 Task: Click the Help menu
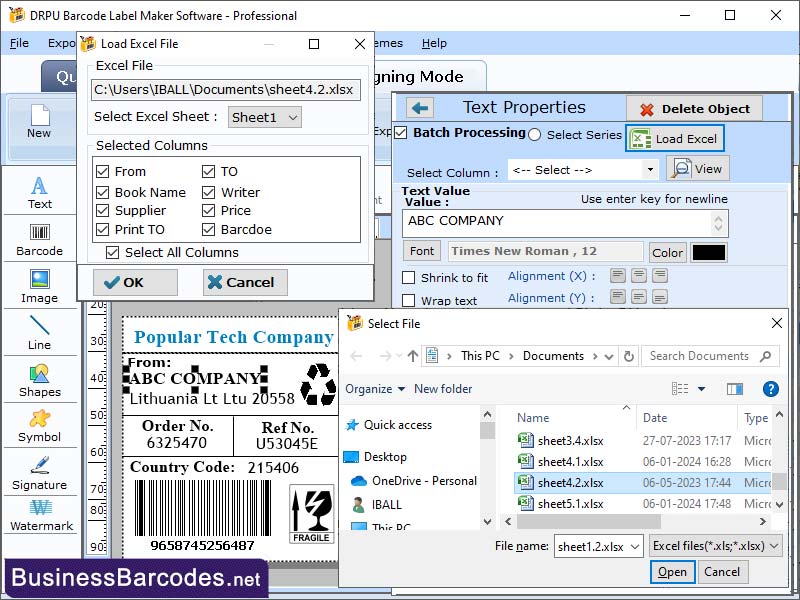click(x=432, y=43)
